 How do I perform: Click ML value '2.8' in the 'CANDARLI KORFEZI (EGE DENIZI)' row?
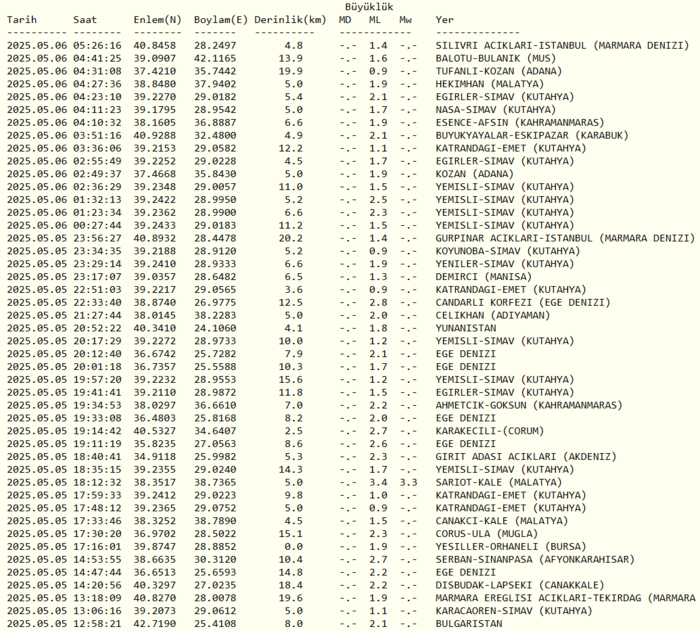[x=378, y=303]
